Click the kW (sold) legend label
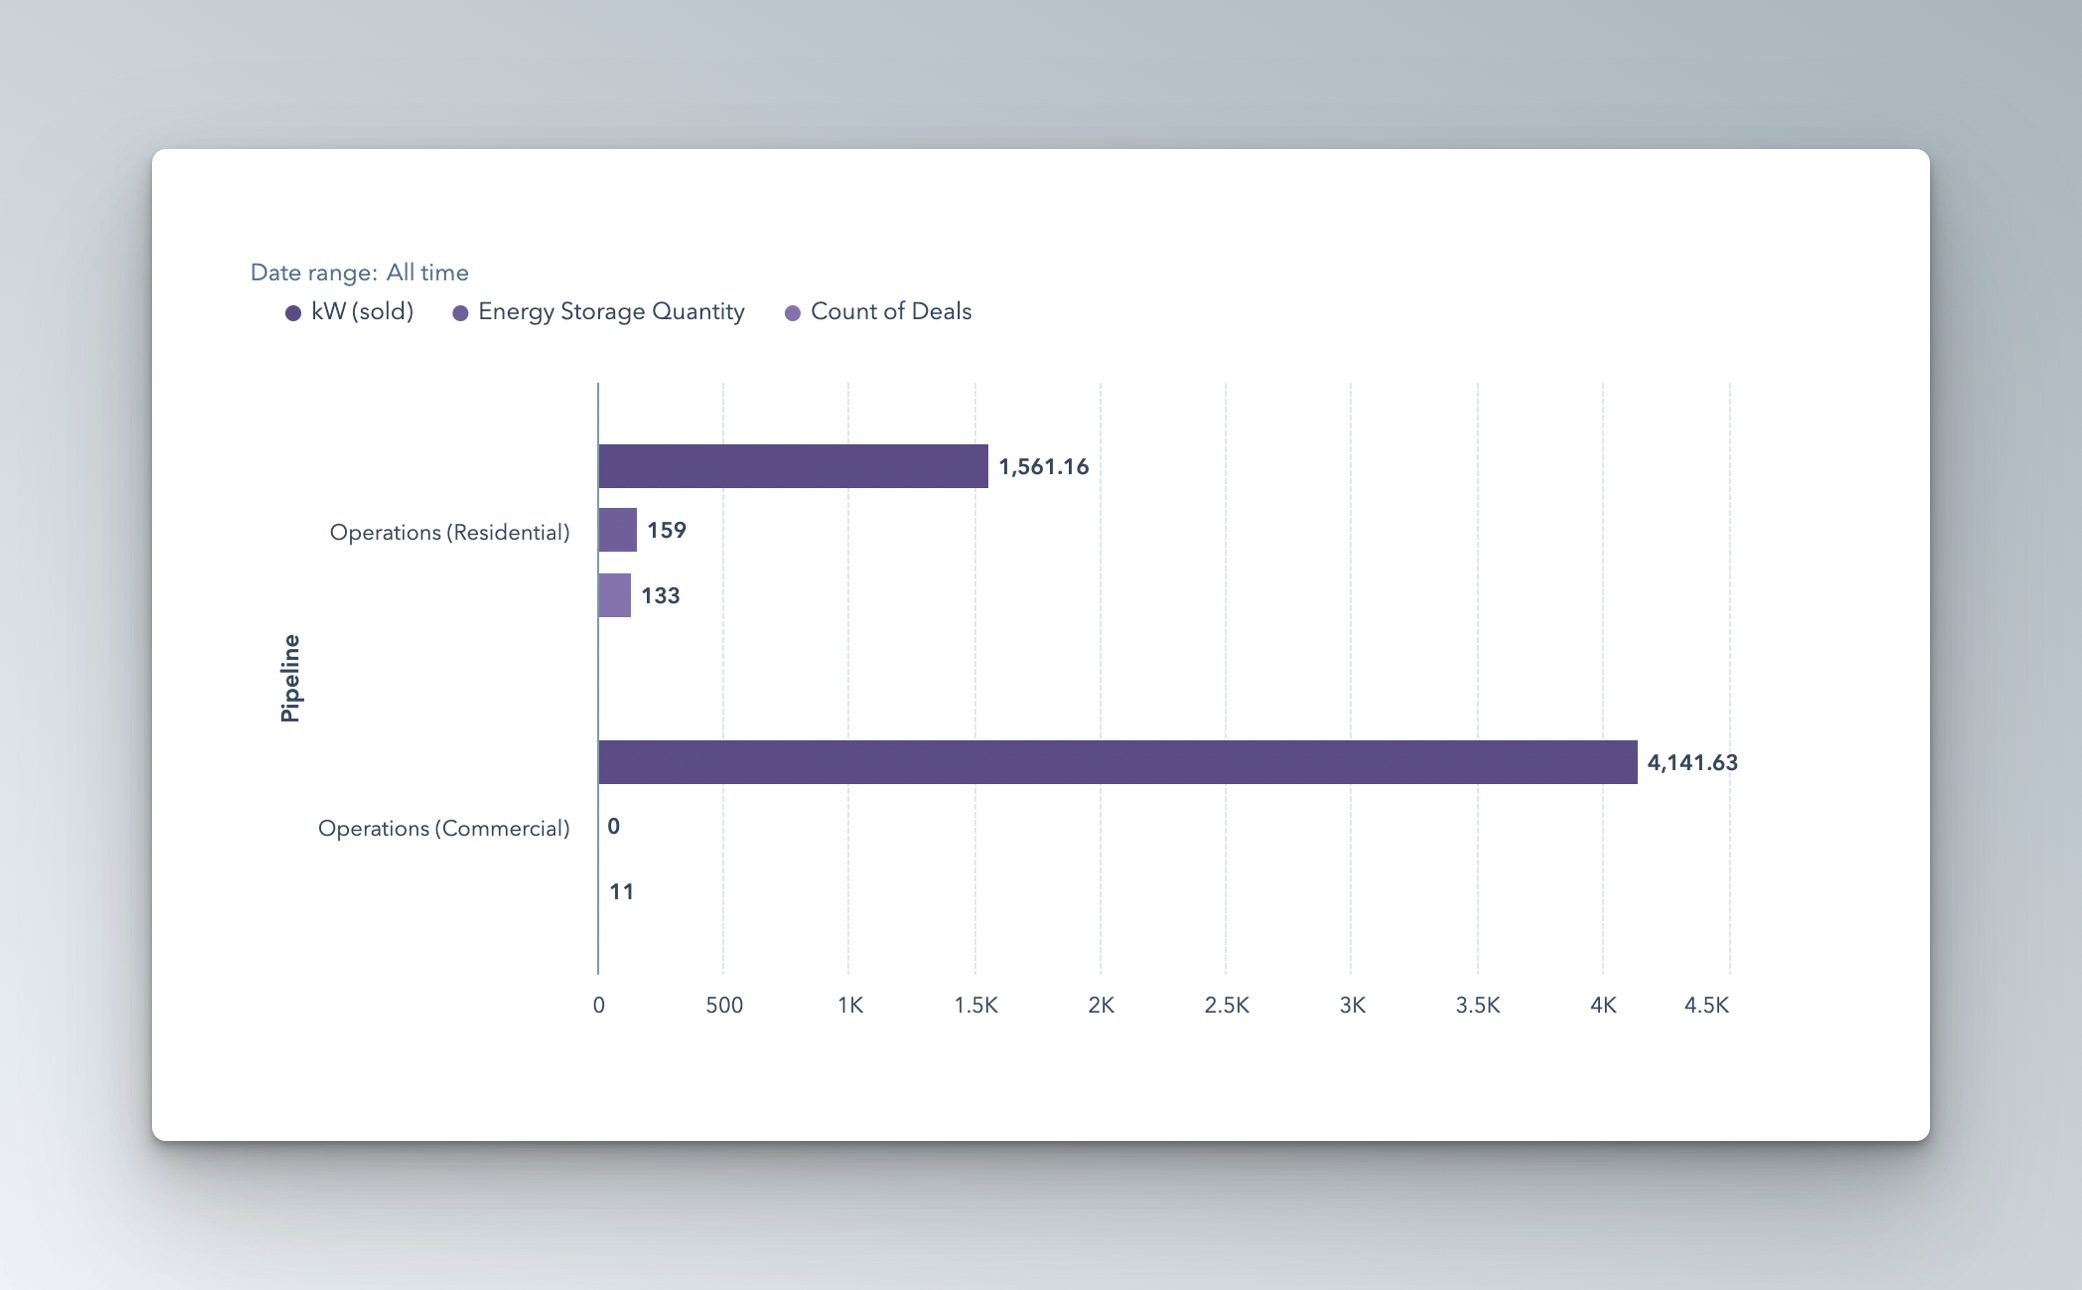Screen dimensions: 2082x1290 (x=362, y=312)
